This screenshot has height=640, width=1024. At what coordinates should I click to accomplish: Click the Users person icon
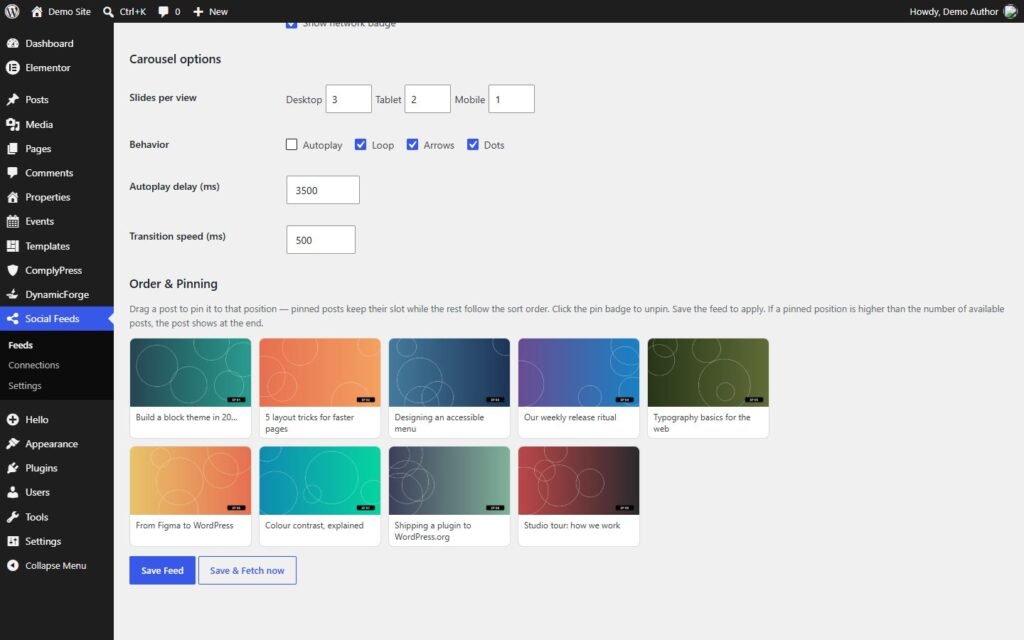[x=12, y=492]
